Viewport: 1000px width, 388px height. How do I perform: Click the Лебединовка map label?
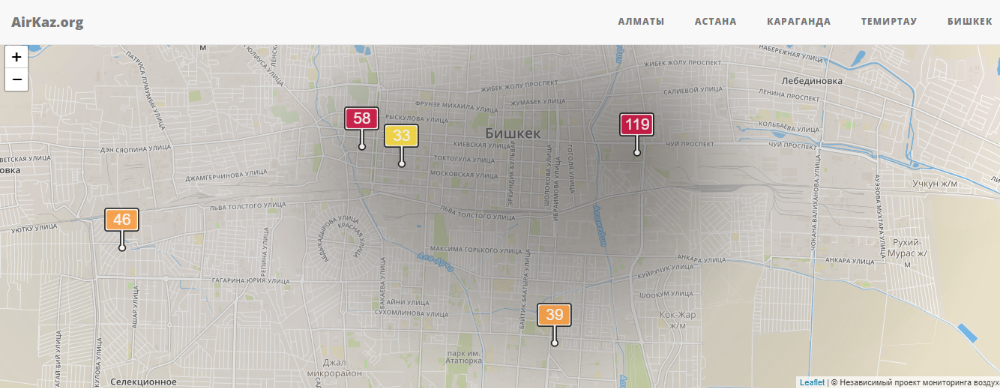(x=812, y=81)
